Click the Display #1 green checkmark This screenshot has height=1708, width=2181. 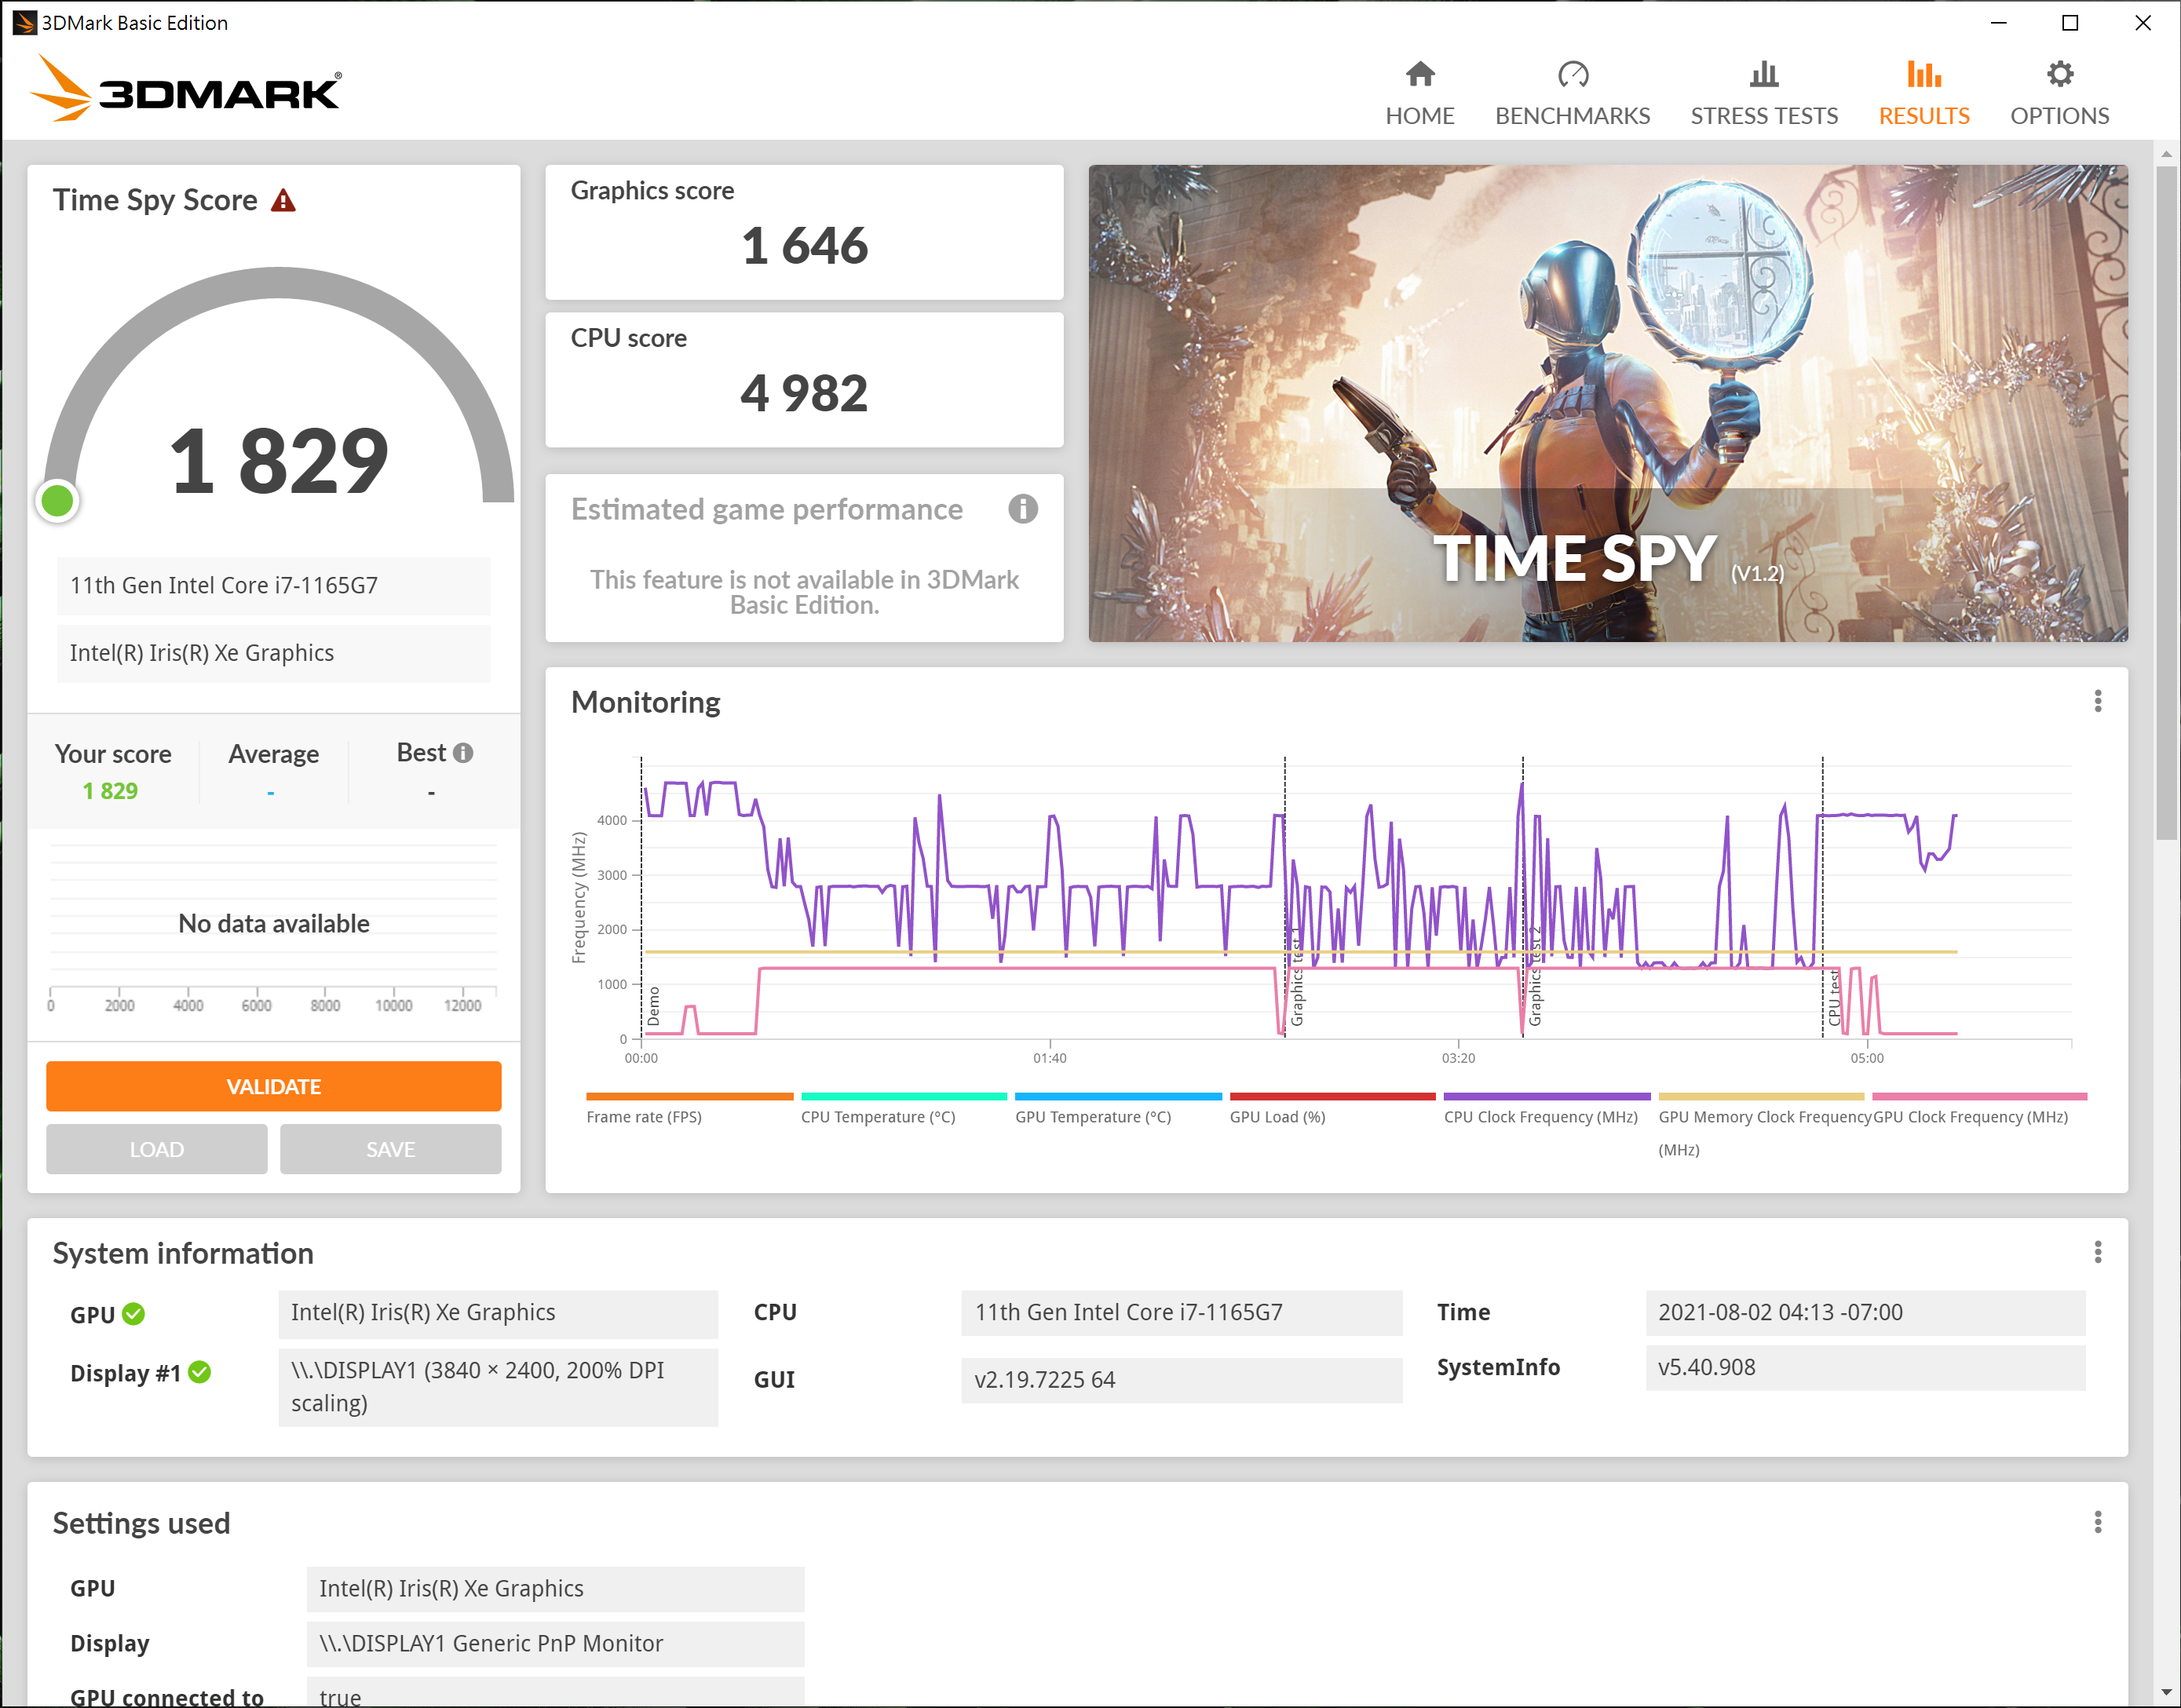click(200, 1372)
